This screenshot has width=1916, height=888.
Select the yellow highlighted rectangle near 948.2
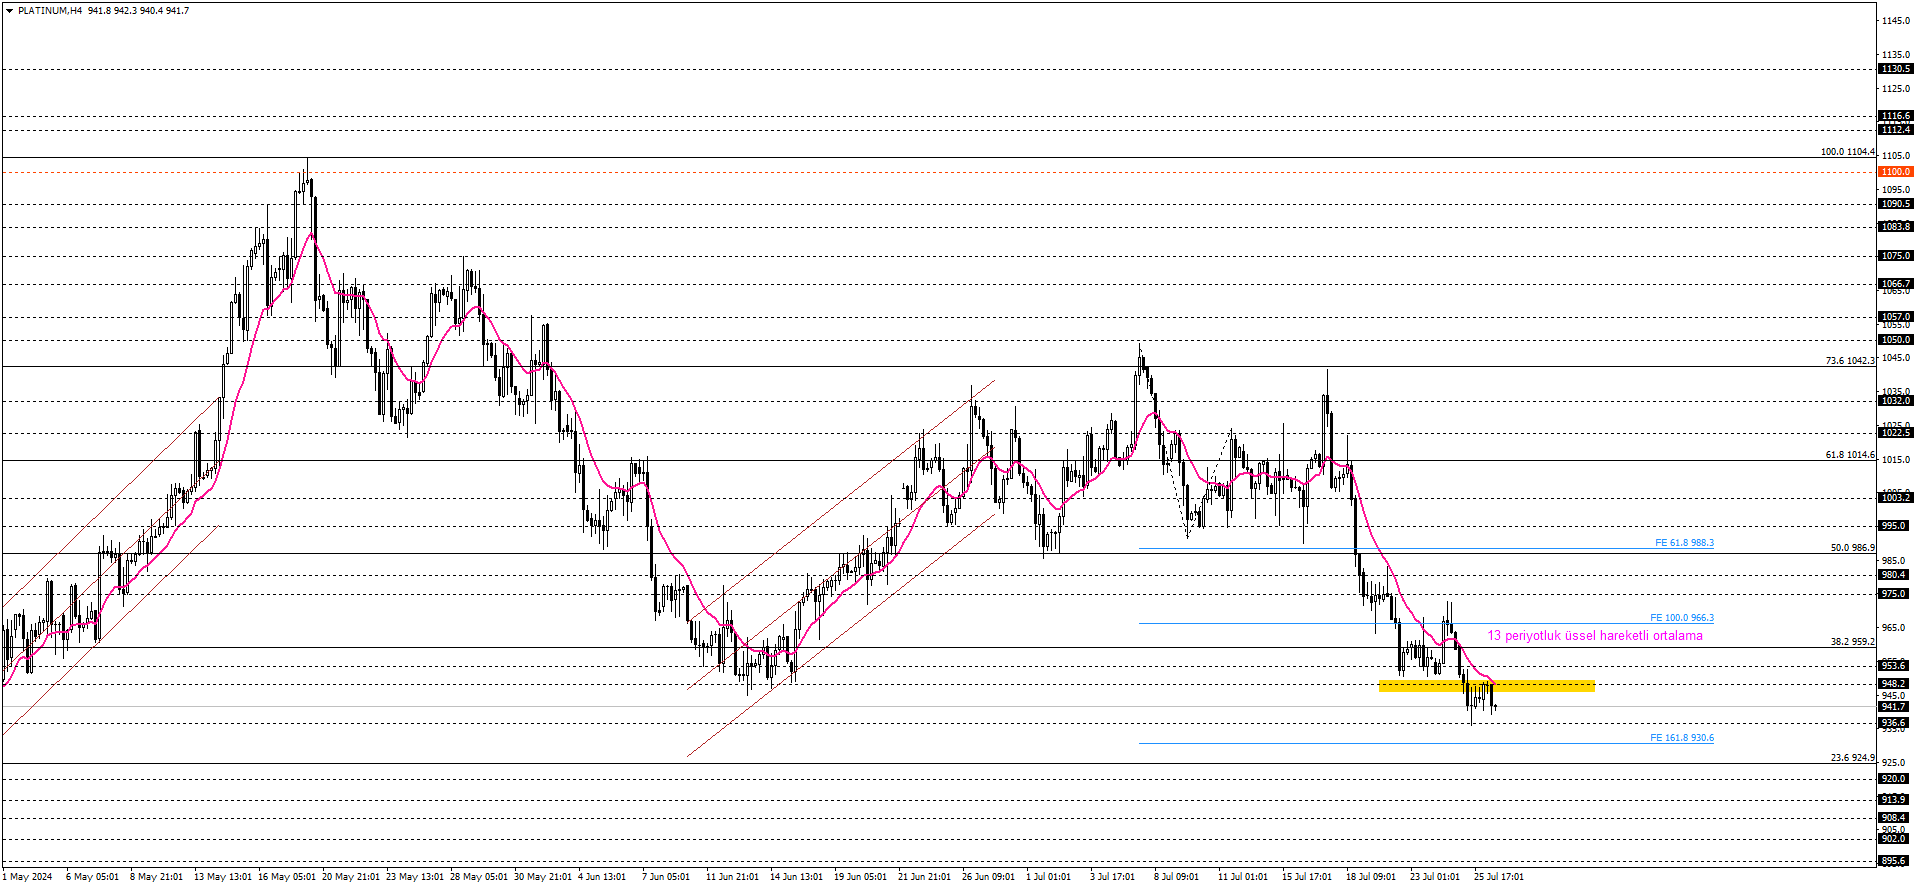1487,686
